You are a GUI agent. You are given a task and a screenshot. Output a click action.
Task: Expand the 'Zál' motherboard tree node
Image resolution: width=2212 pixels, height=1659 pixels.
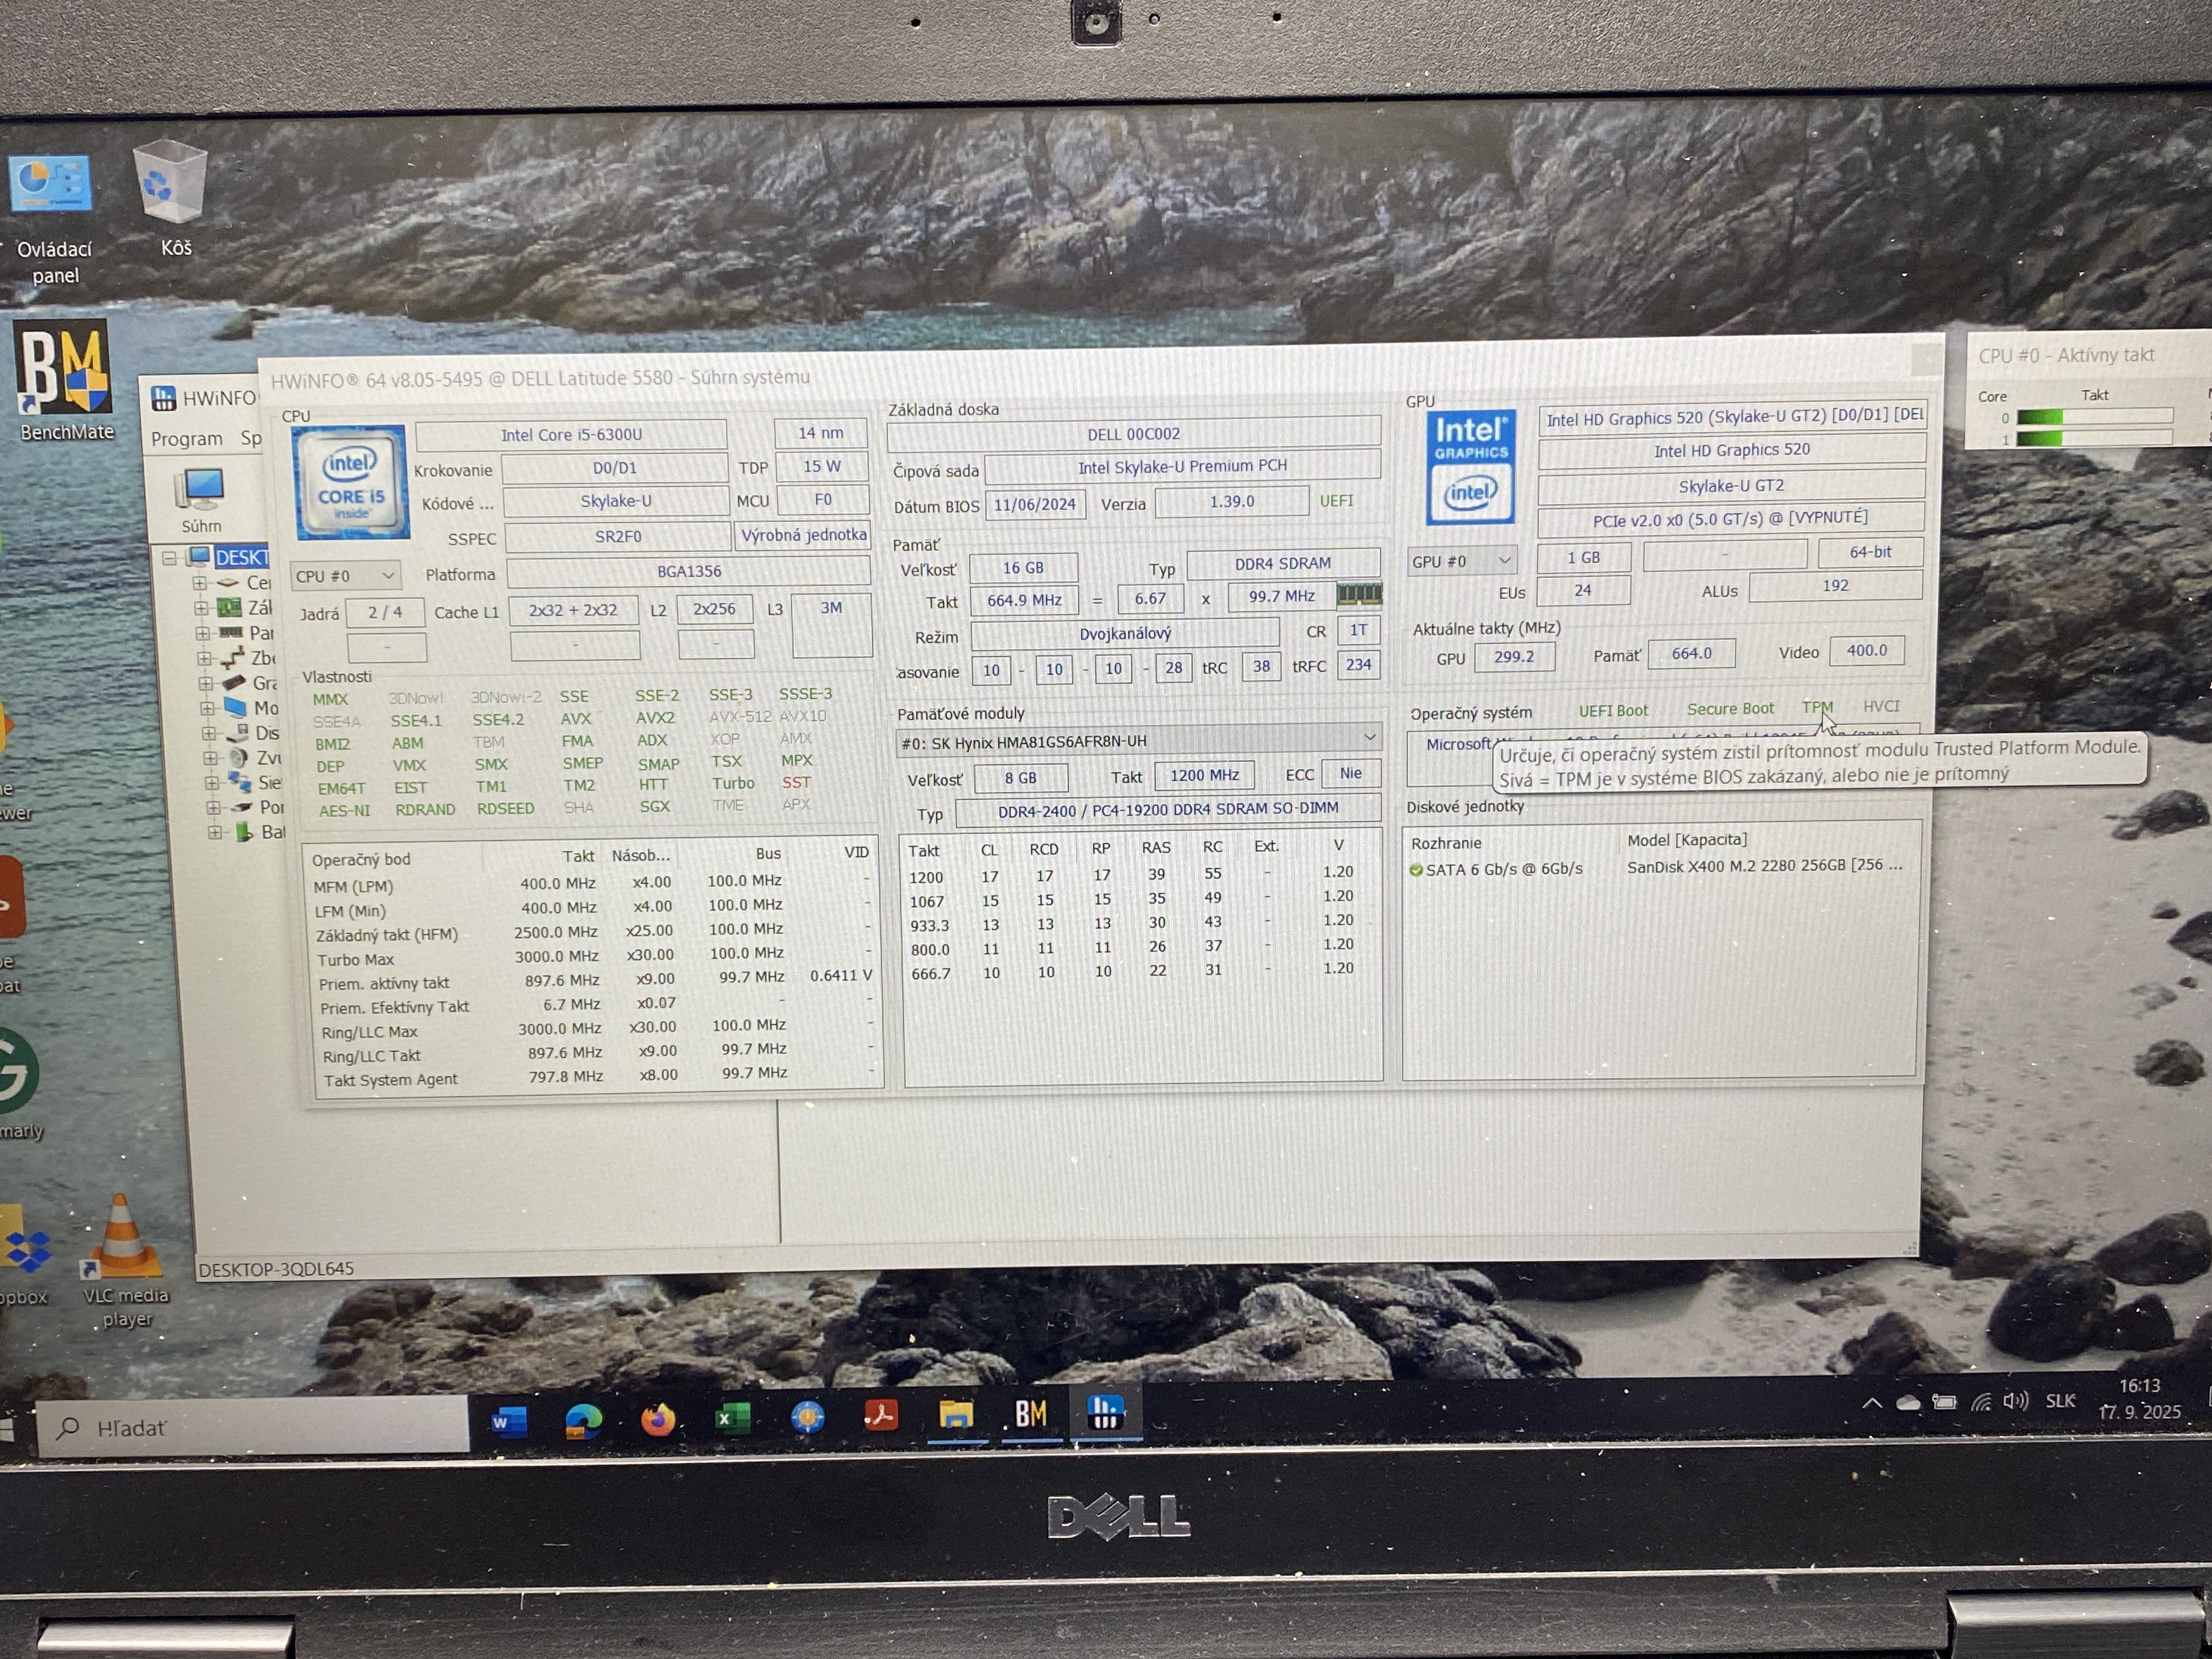point(201,607)
